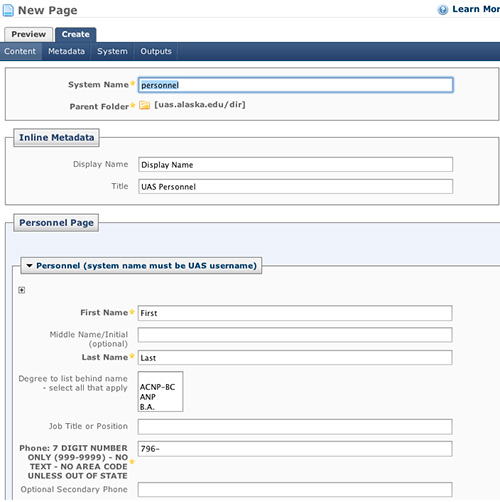
Task: Click the Learn More help icon
Action: point(443,10)
